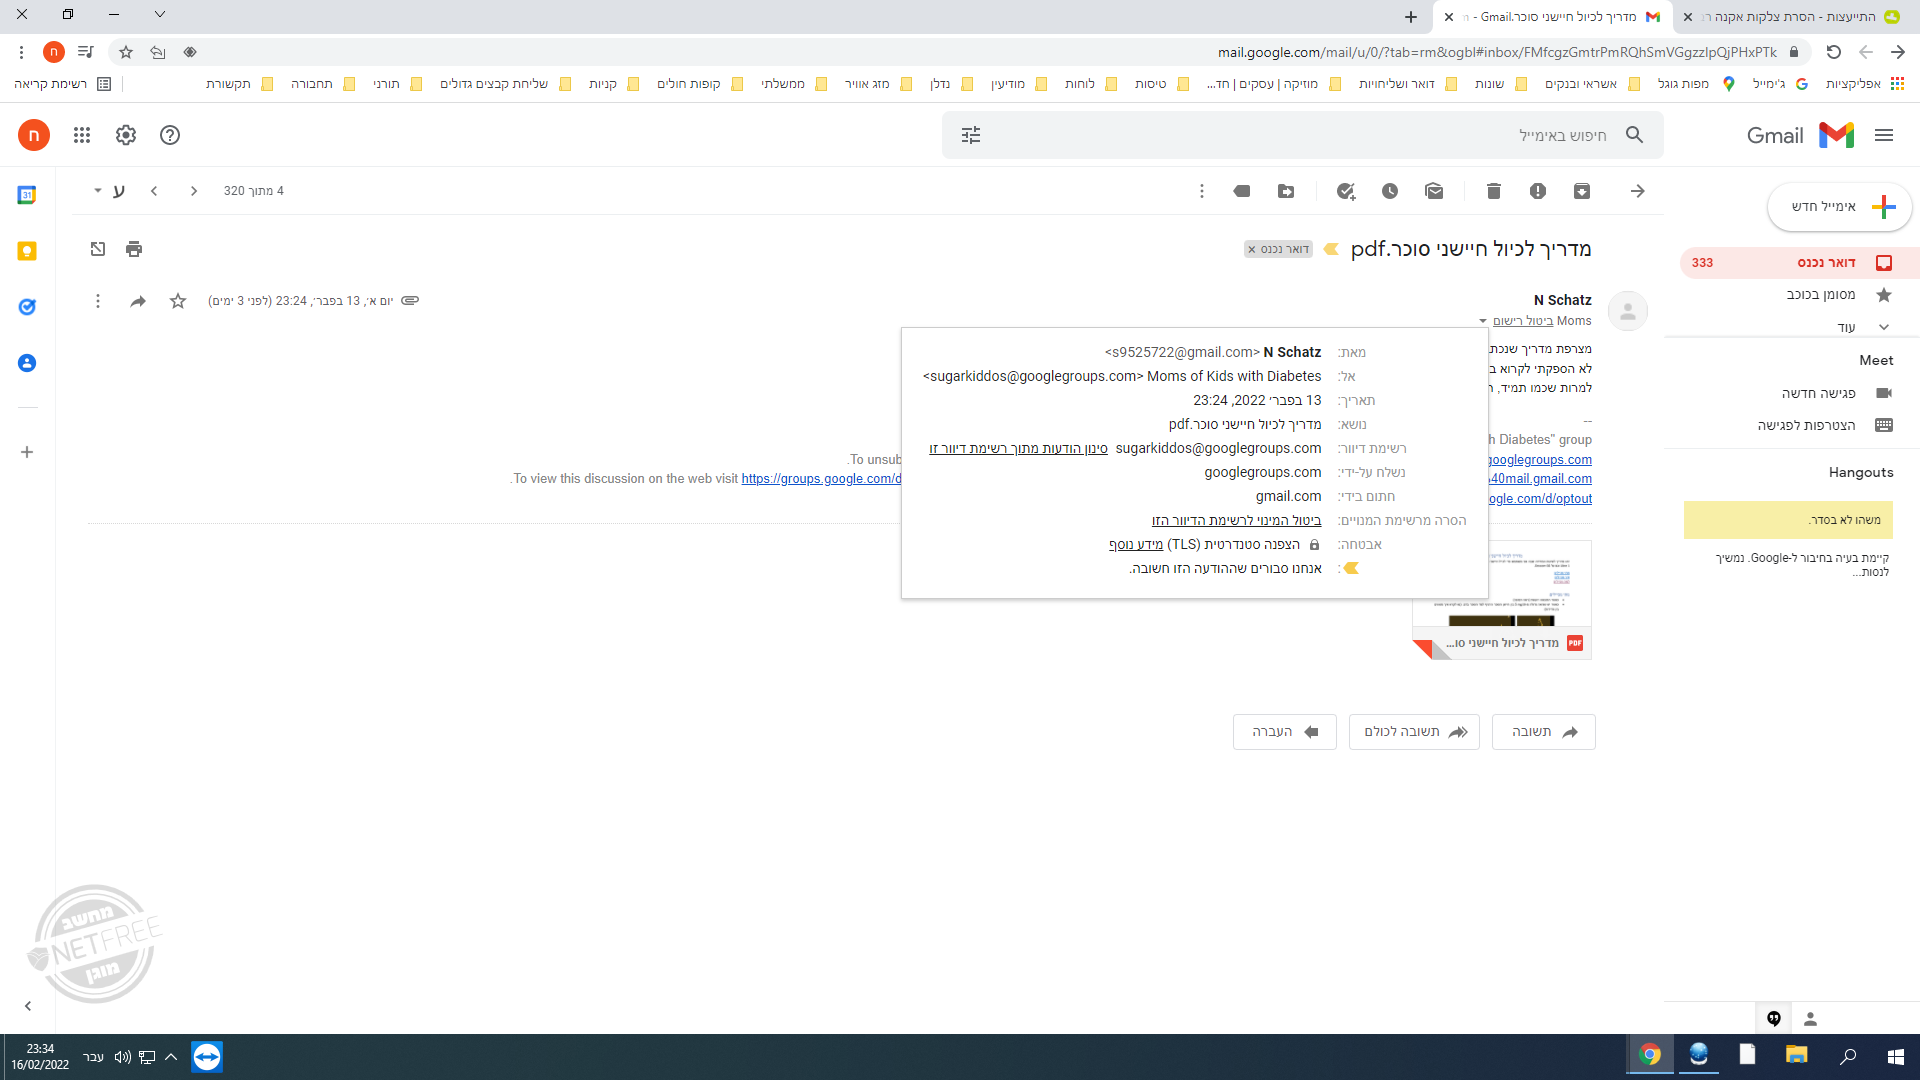Click the forward button 'העברה'
Viewport: 1920px width, 1080px height.
pyautogui.click(x=1284, y=732)
